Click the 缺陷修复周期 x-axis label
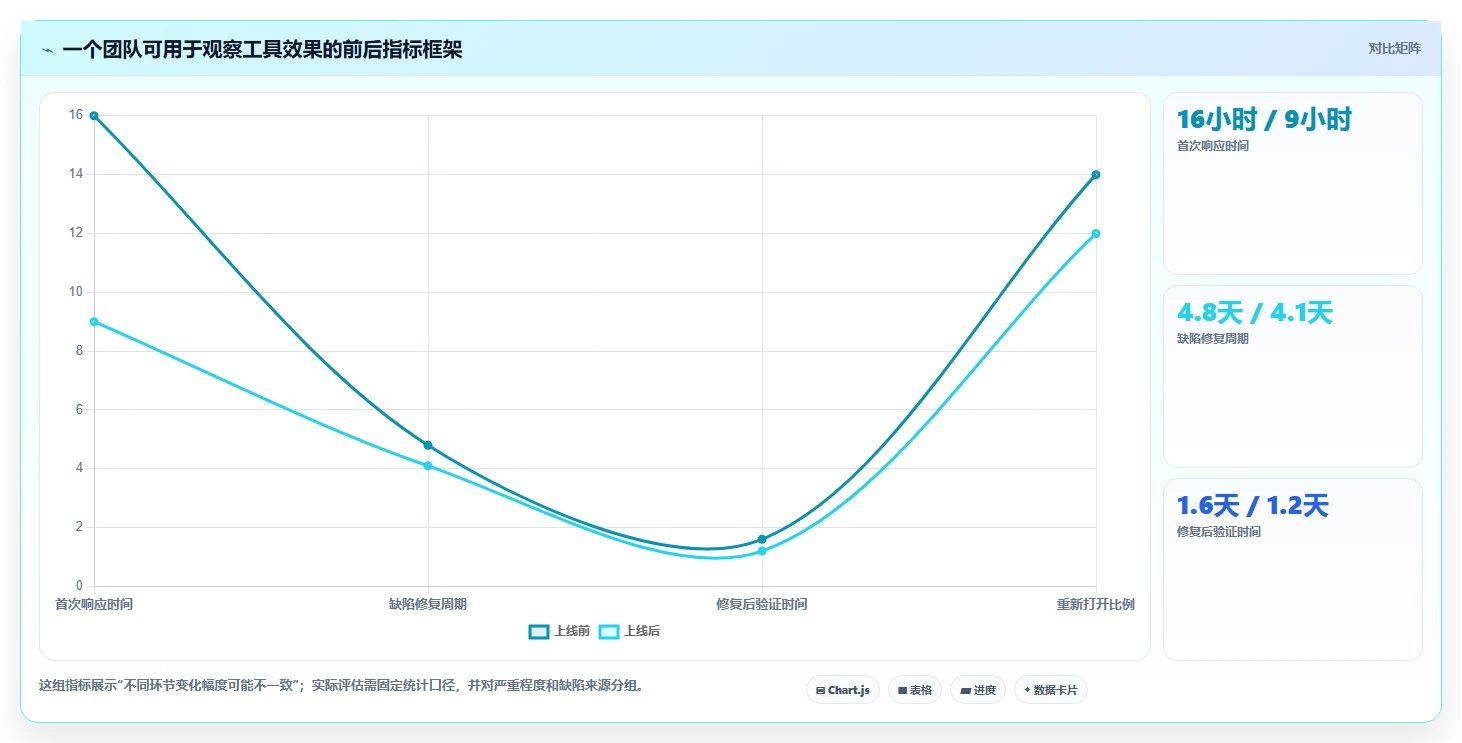Viewport: 1462px width, 743px height. 428,604
